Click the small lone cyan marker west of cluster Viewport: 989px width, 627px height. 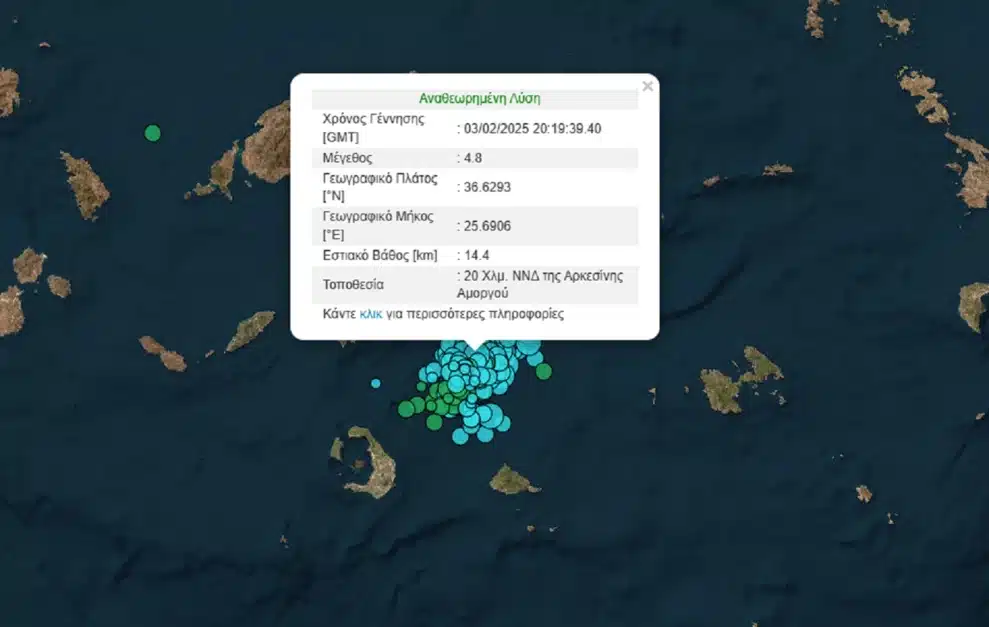[x=376, y=383]
